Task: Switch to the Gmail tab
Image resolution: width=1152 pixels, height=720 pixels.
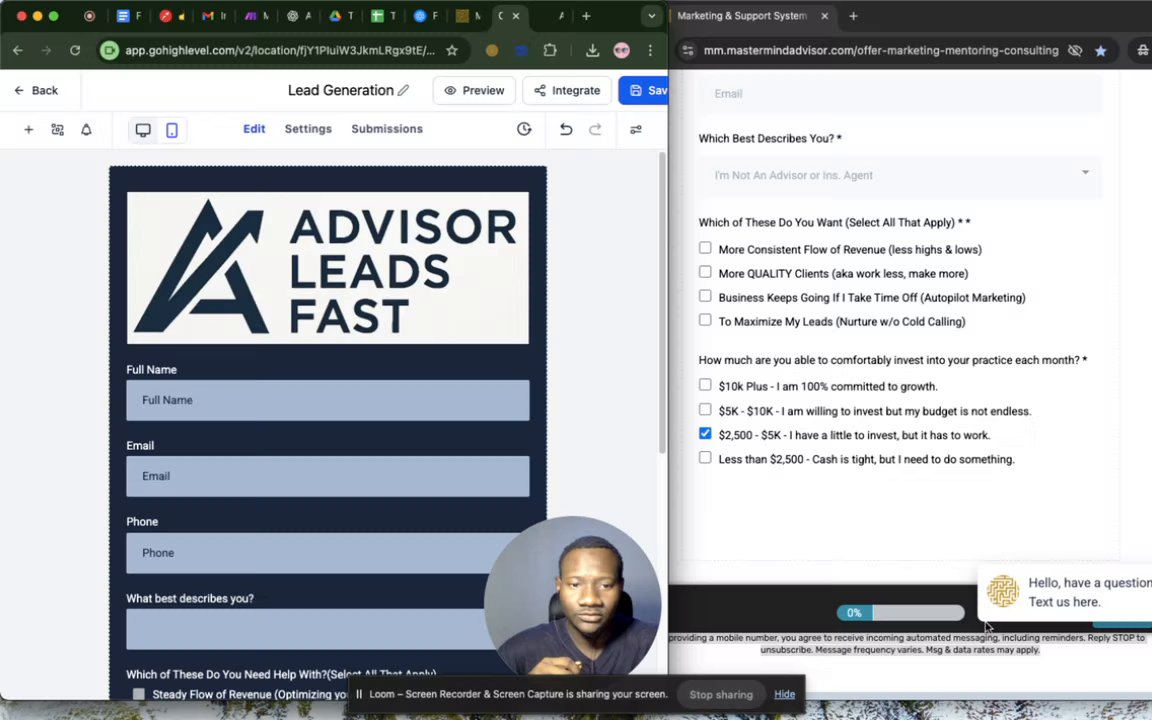Action: tap(213, 15)
